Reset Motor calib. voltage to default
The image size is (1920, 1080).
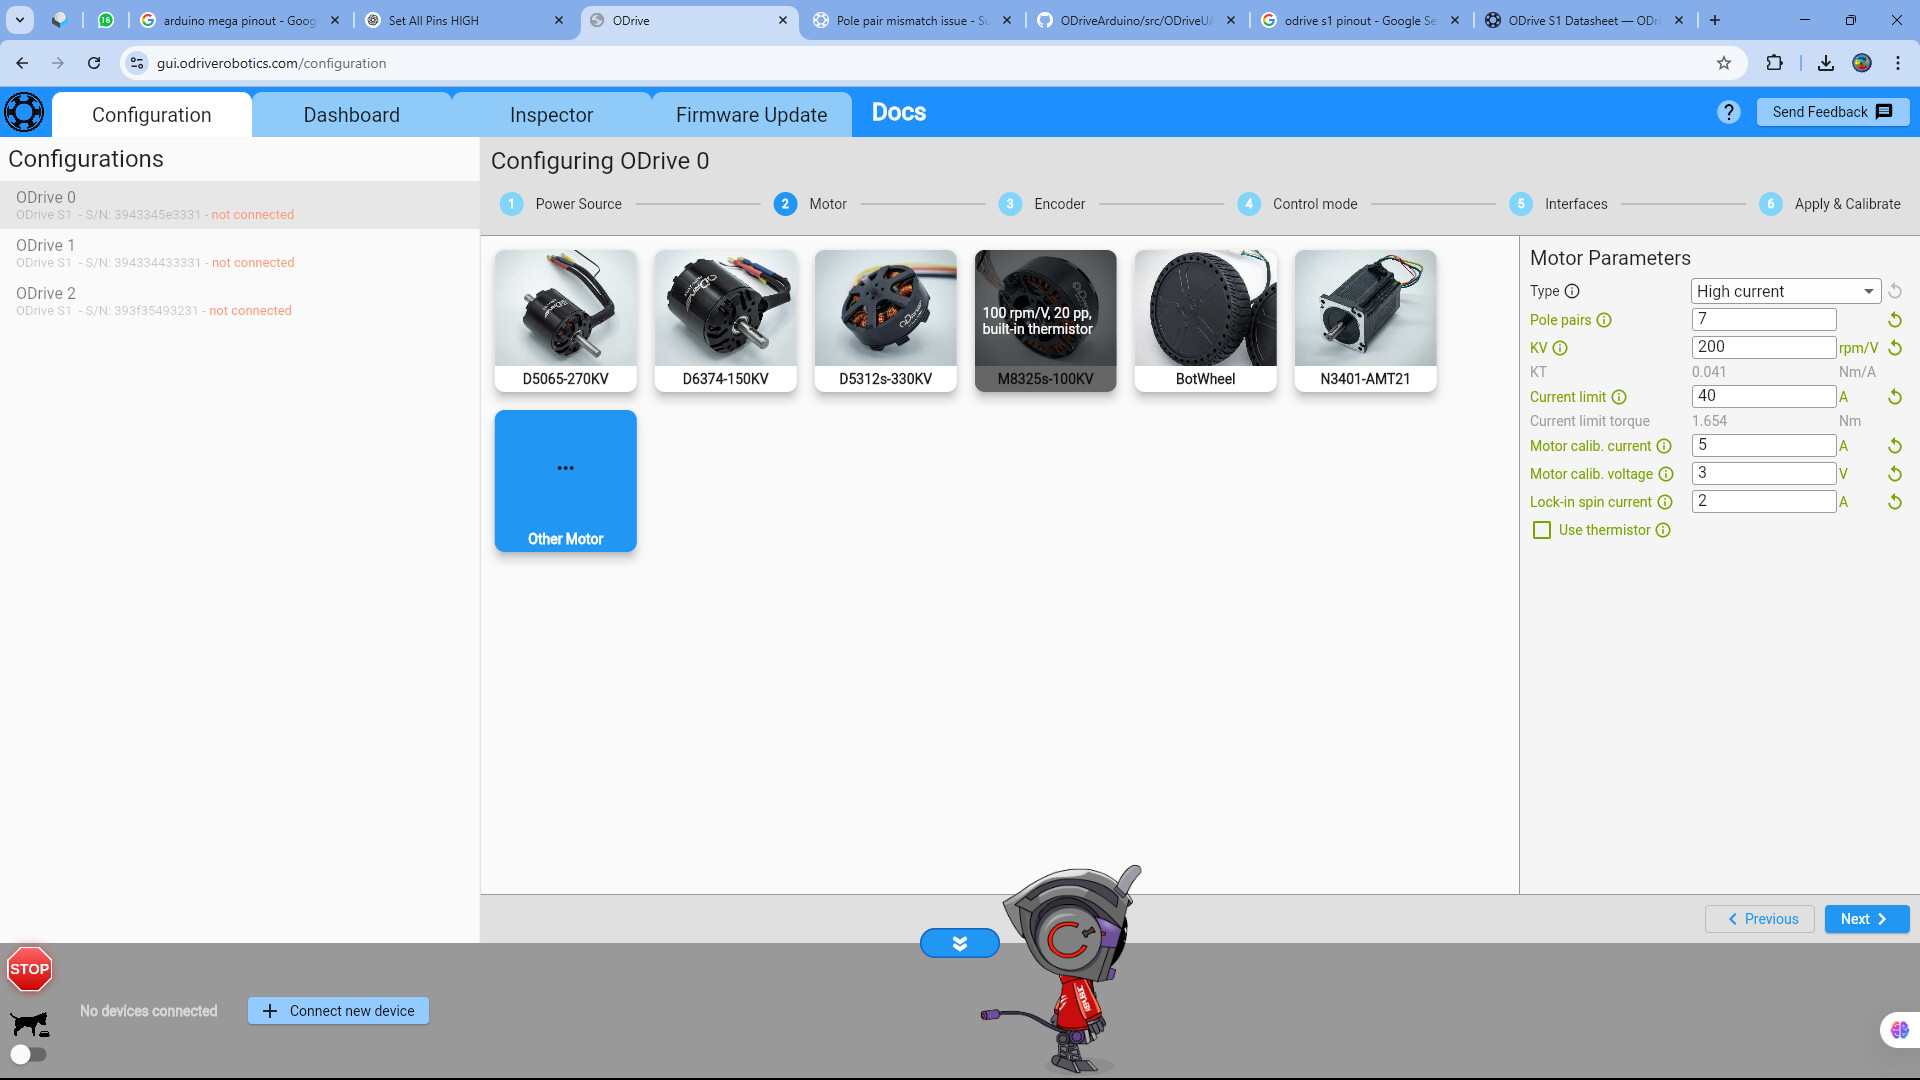pyautogui.click(x=1895, y=474)
